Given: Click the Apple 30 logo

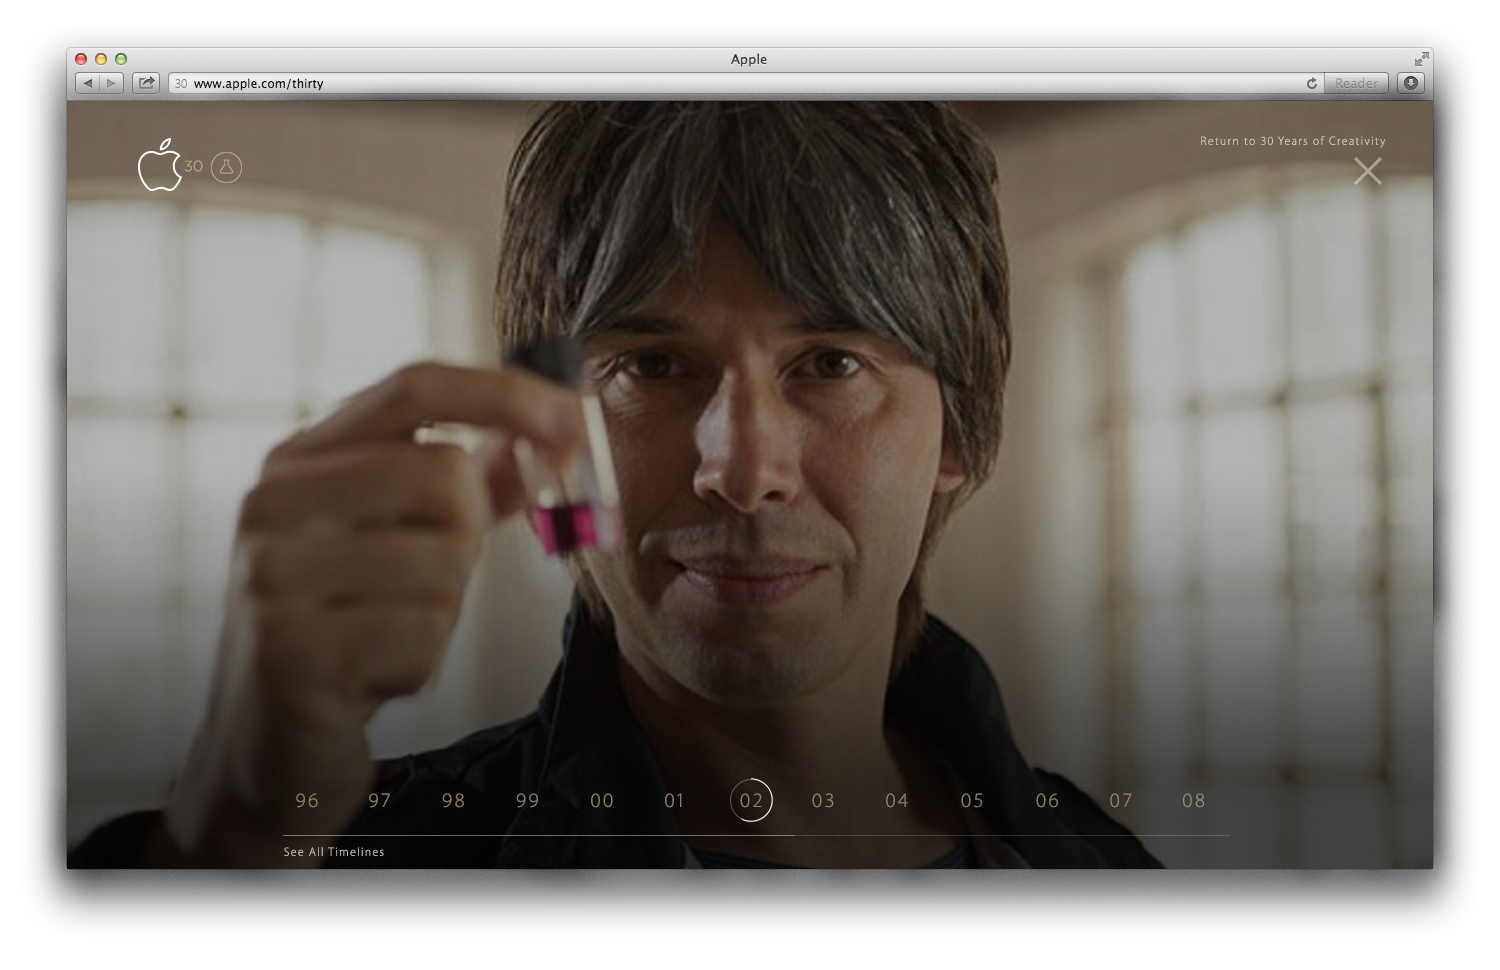Looking at the screenshot, I should click(170, 165).
